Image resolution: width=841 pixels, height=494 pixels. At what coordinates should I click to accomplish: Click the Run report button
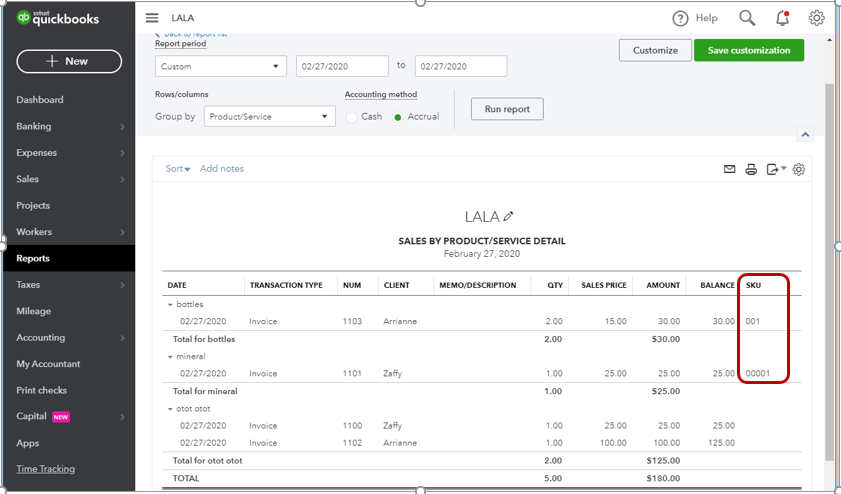(x=507, y=109)
